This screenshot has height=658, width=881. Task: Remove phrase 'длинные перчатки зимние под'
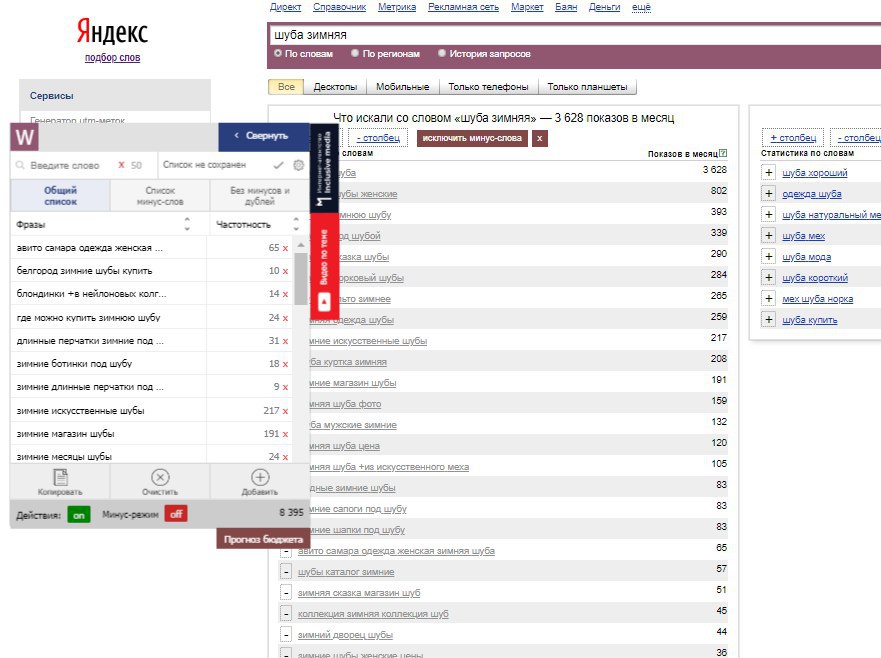pyautogui.click(x=285, y=341)
